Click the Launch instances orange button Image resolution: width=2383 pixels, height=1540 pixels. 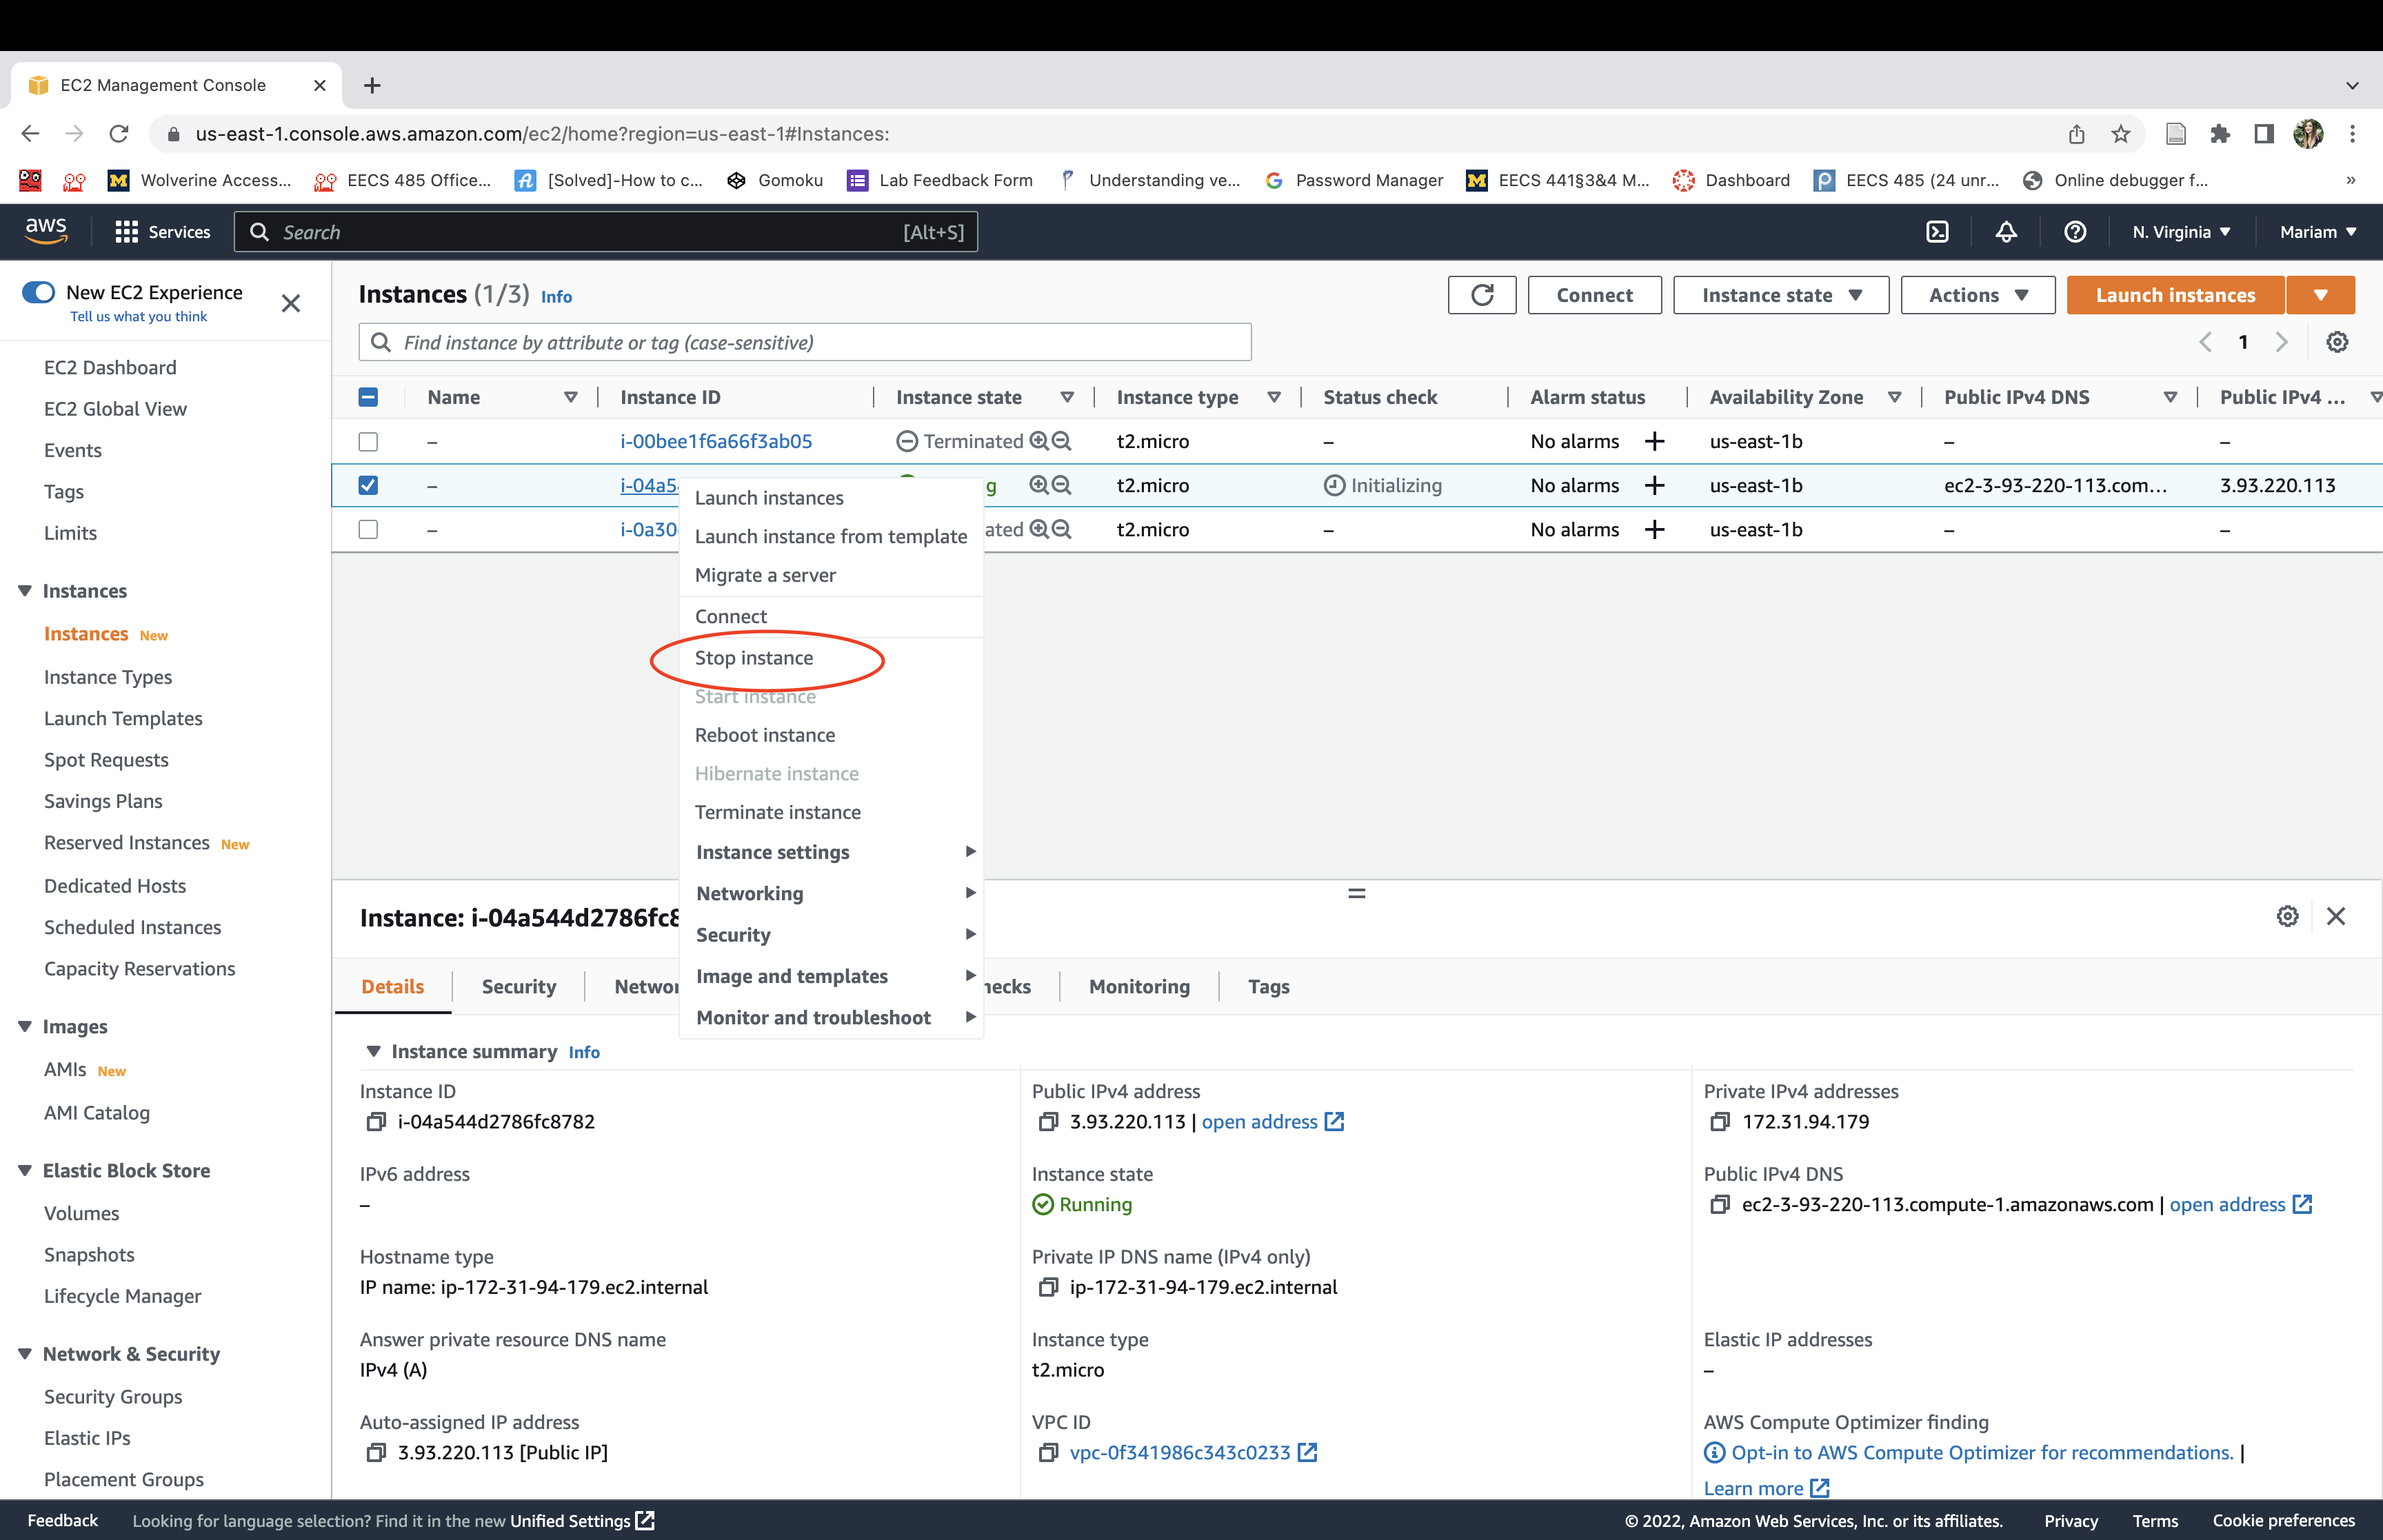click(x=2174, y=295)
